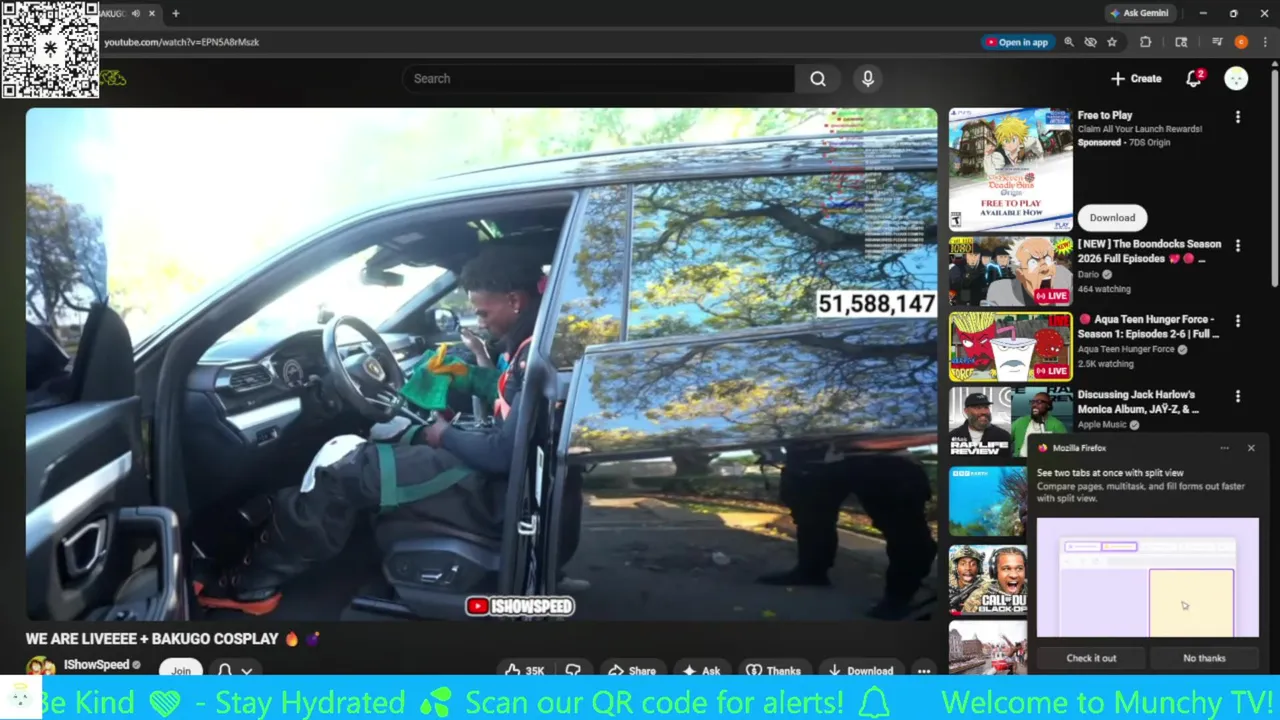Open the Boondocks live stream thumbnail
Image resolution: width=1280 pixels, height=720 pixels.
click(x=1010, y=271)
